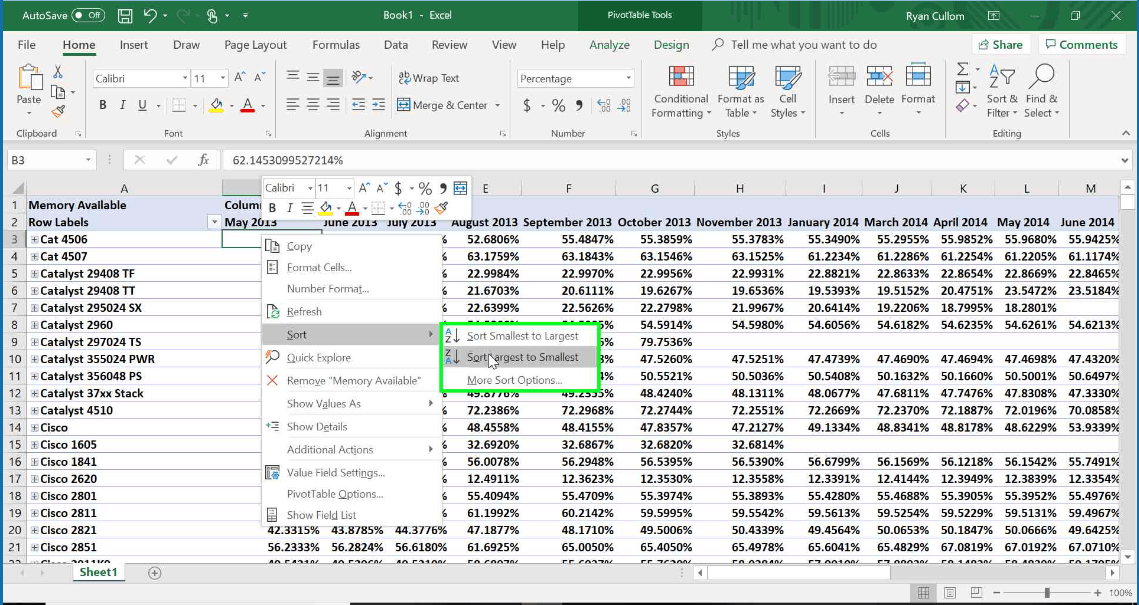Toggle Italic in ribbon Font group

pos(123,105)
